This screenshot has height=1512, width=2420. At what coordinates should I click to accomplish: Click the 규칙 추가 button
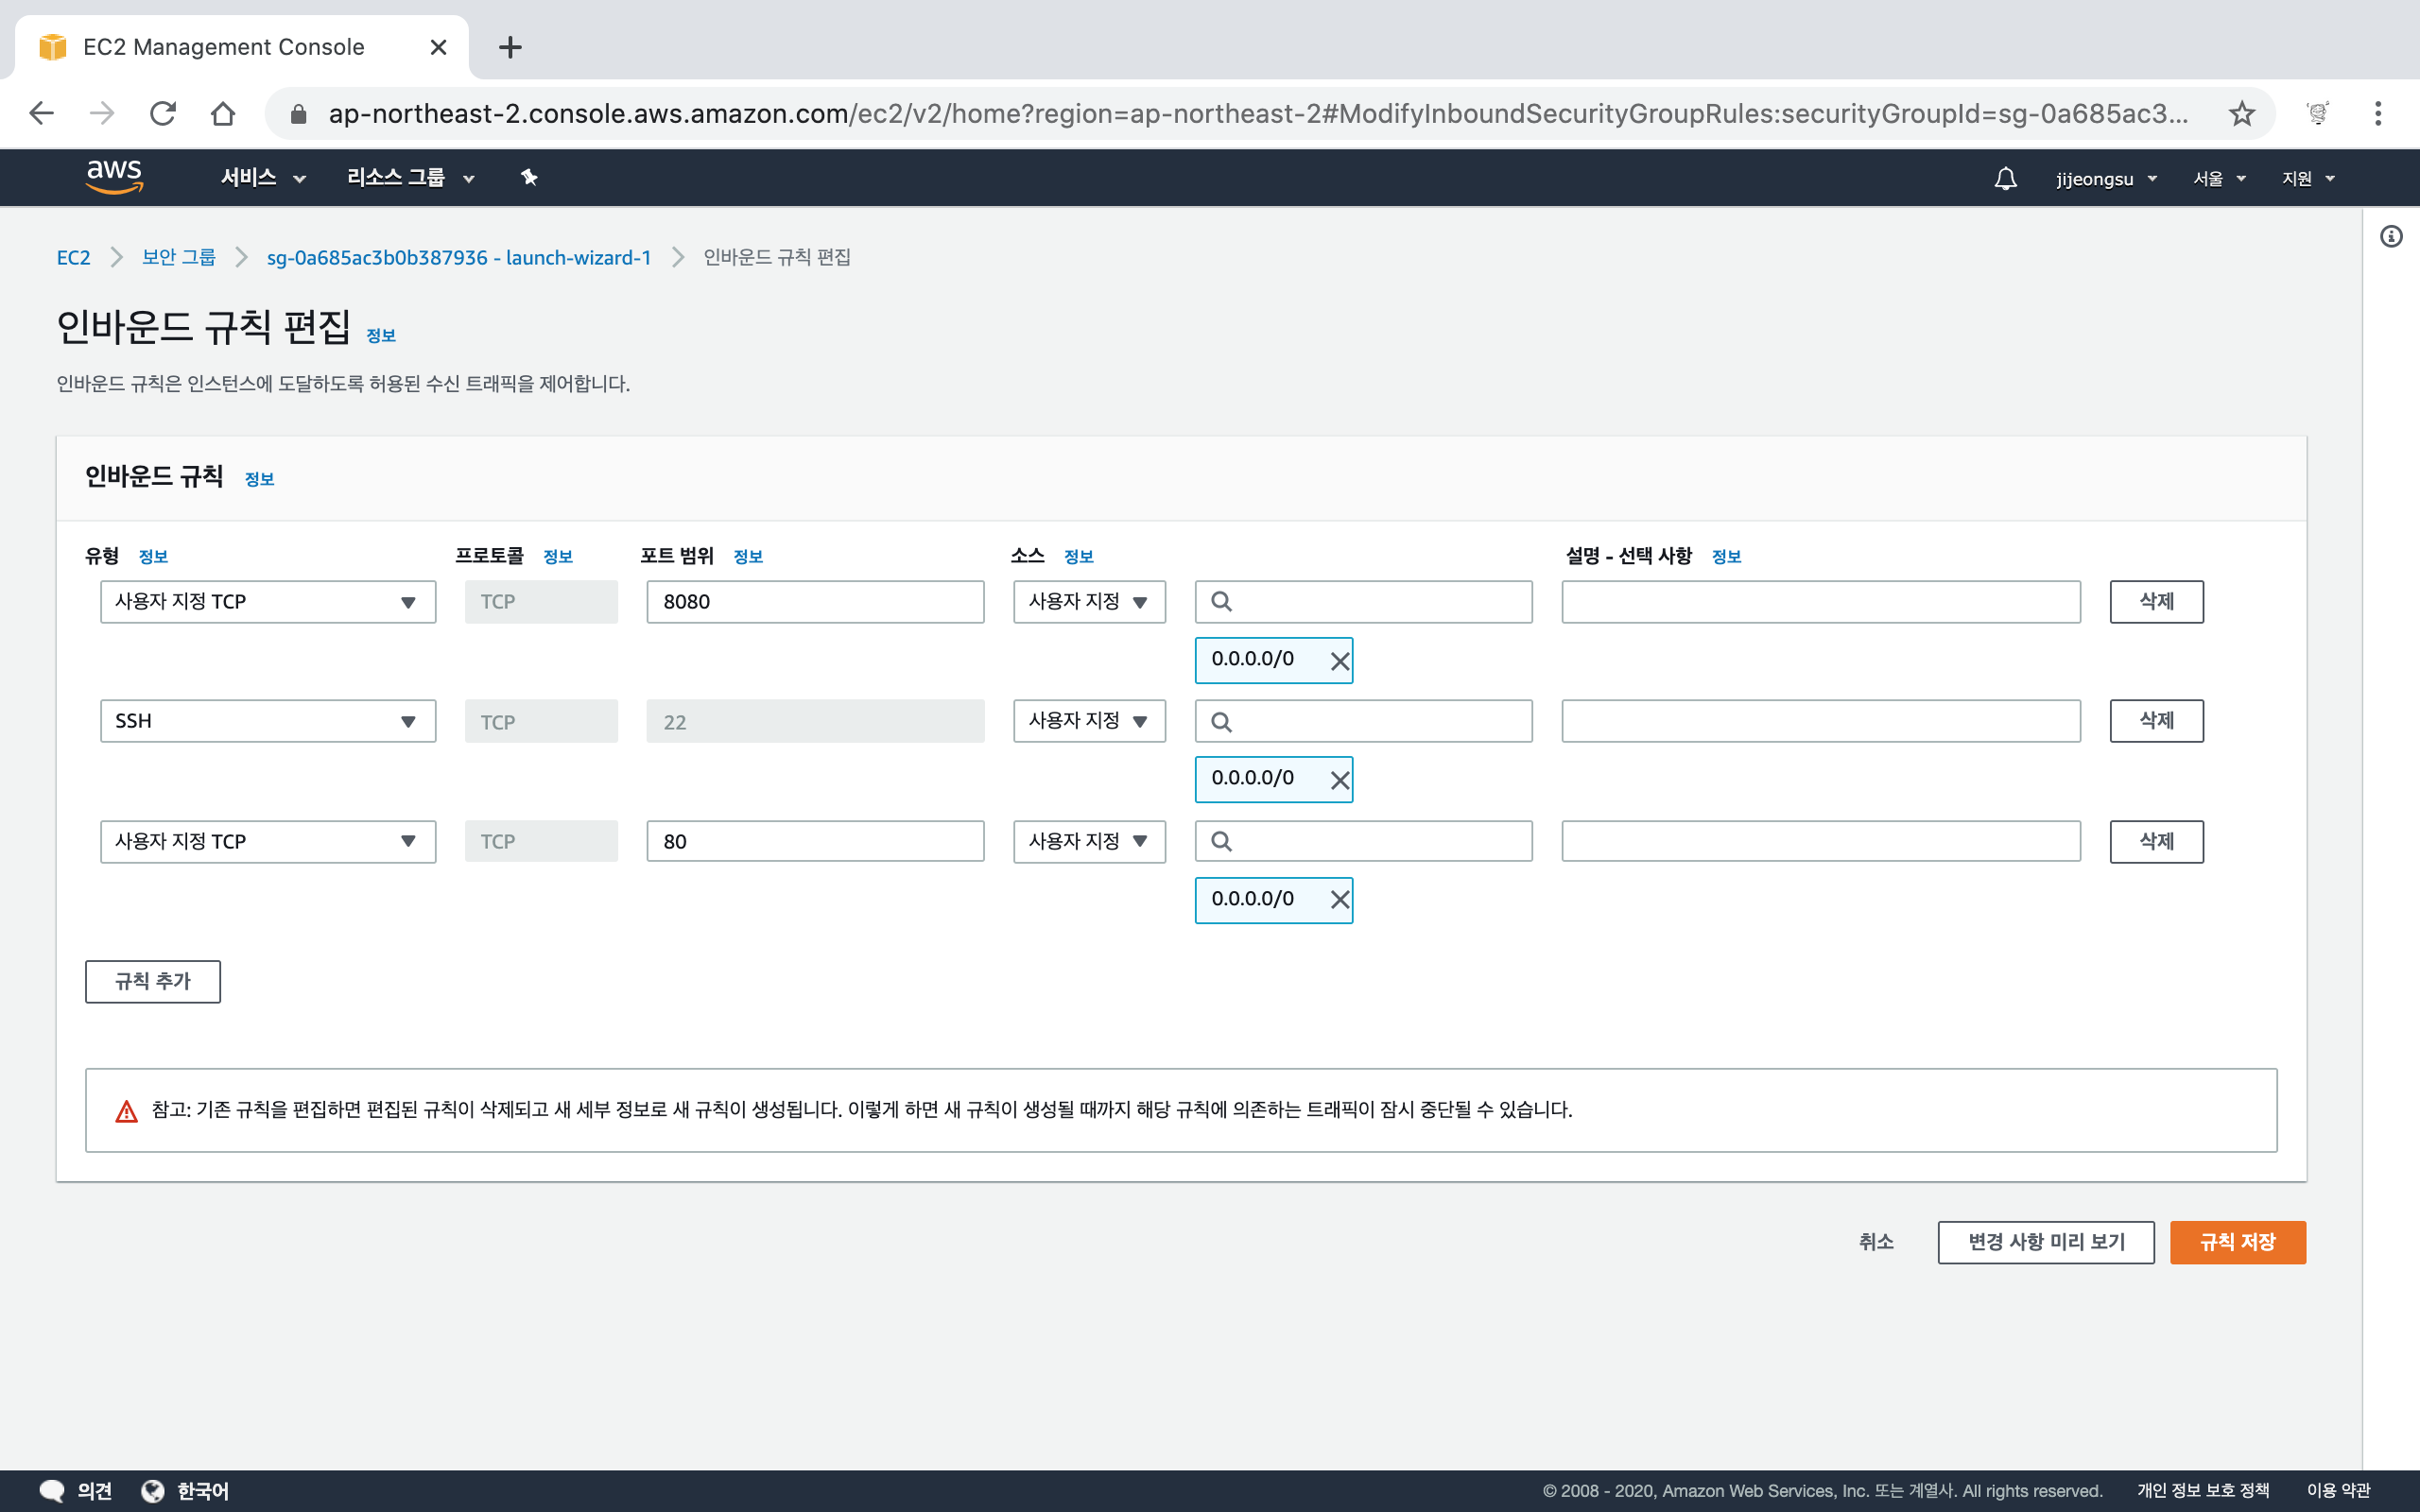tap(152, 981)
